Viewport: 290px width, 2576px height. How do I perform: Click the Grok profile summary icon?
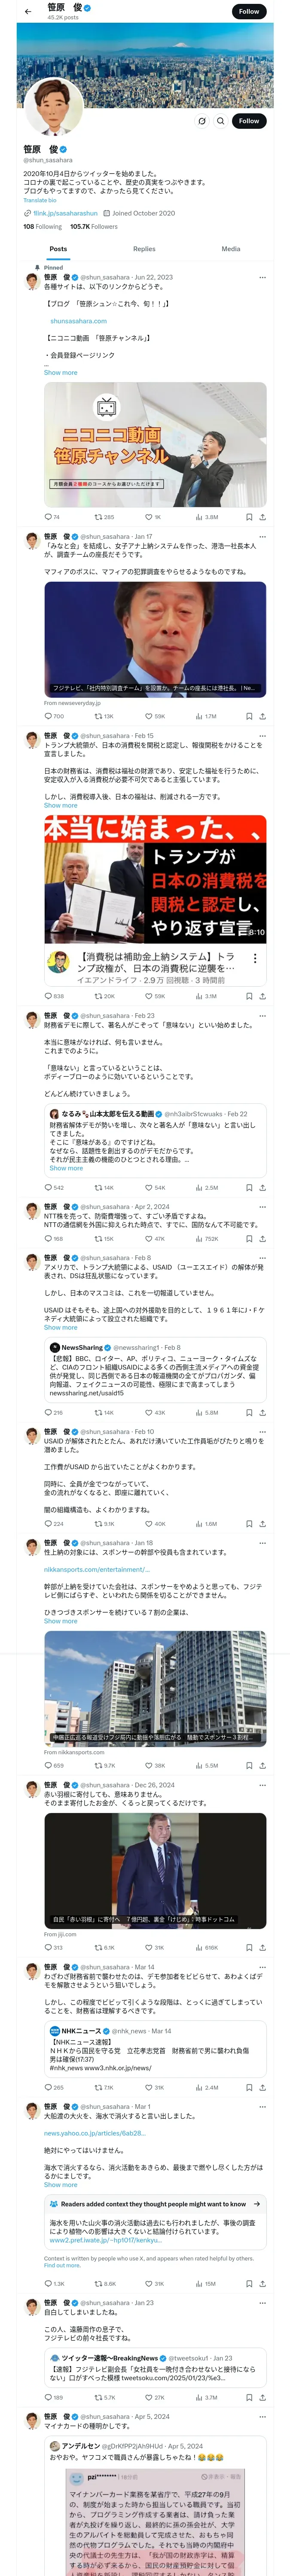[x=201, y=121]
